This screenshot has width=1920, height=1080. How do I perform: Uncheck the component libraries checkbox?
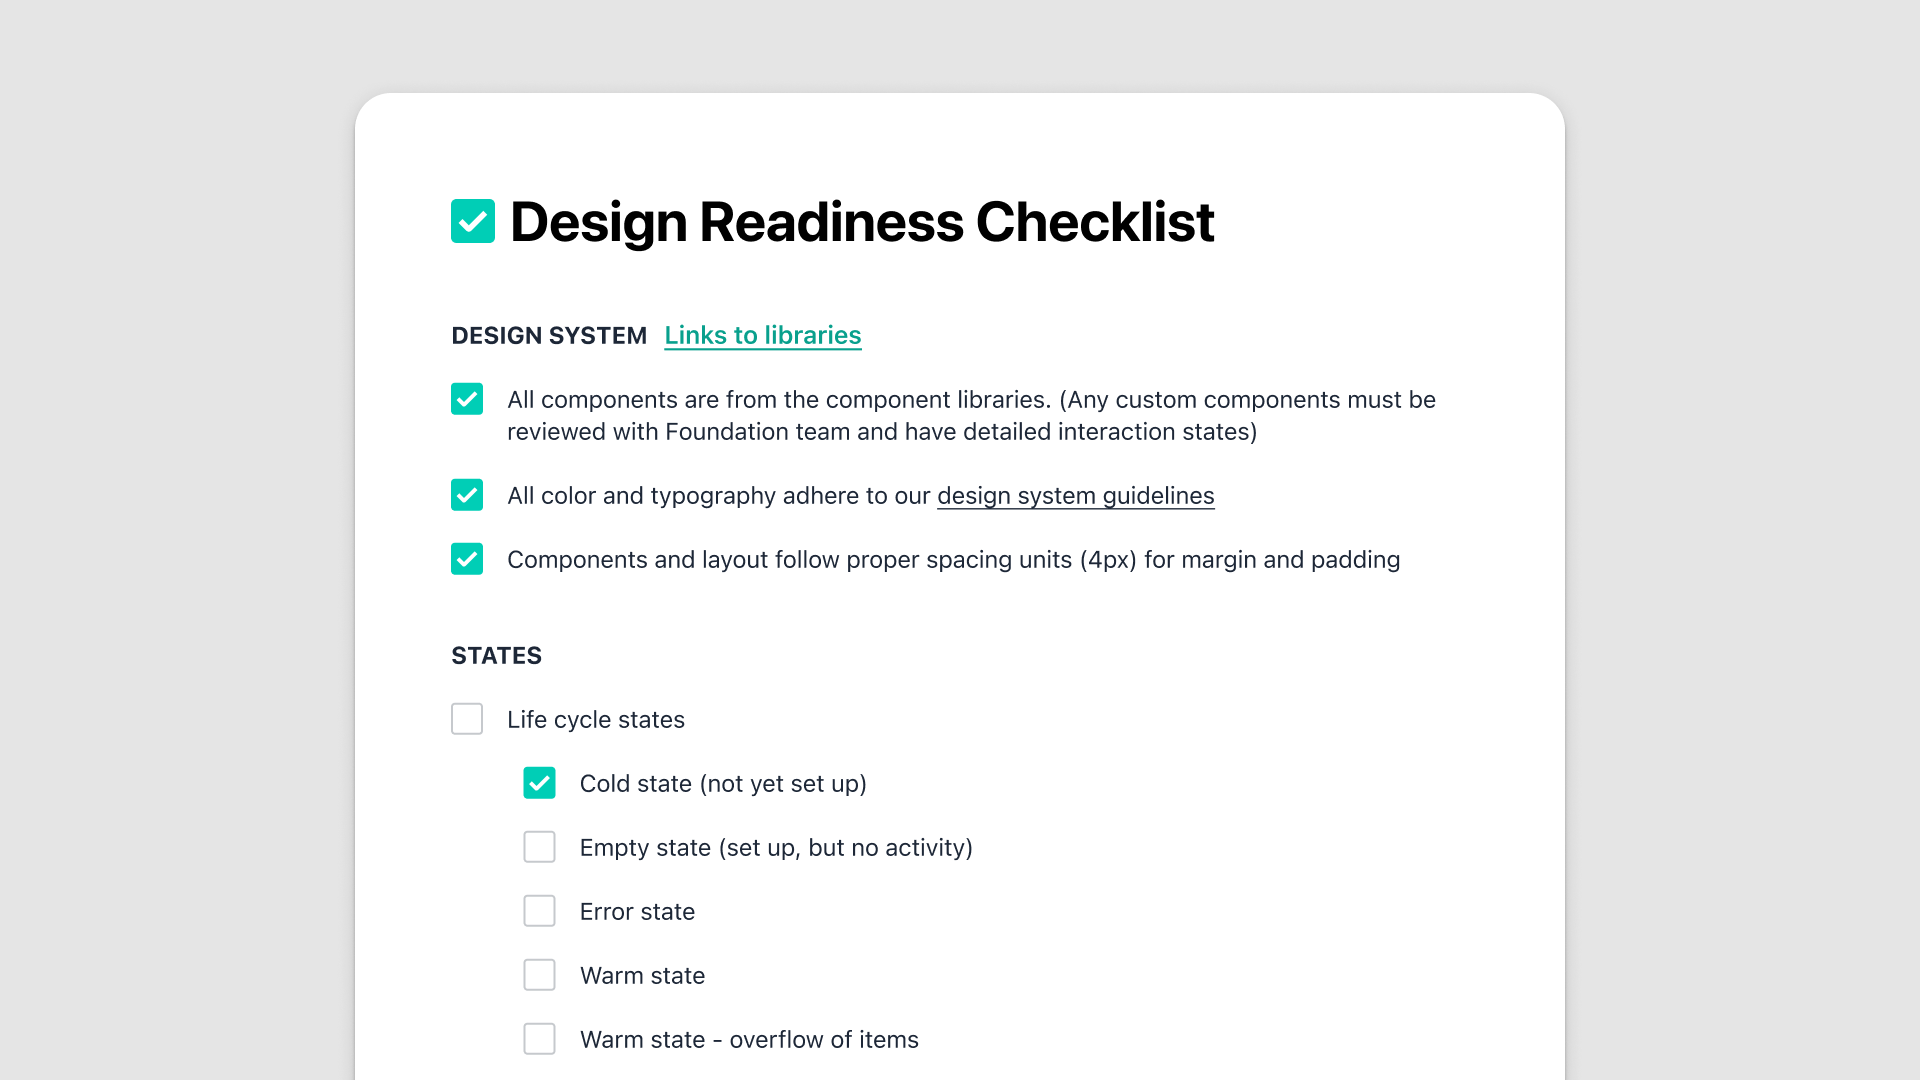[x=467, y=399]
